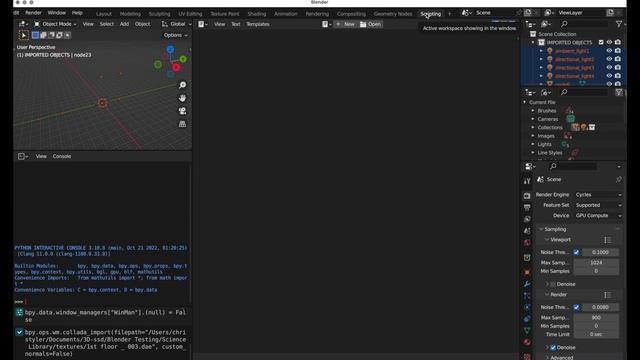Open the Render Engine Cycles dropdown
Viewport: 640px width, 360px height.
click(x=598, y=195)
